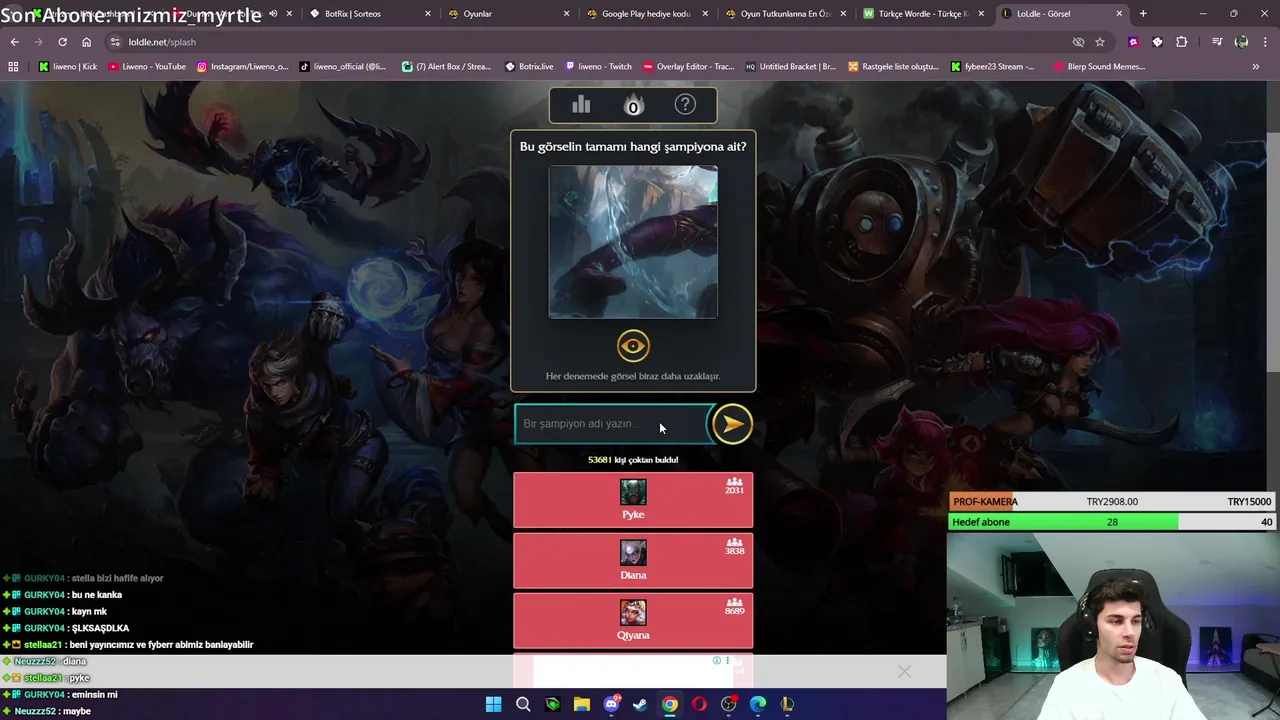
Task: Open the Chrome profile avatar
Action: coord(1241,42)
